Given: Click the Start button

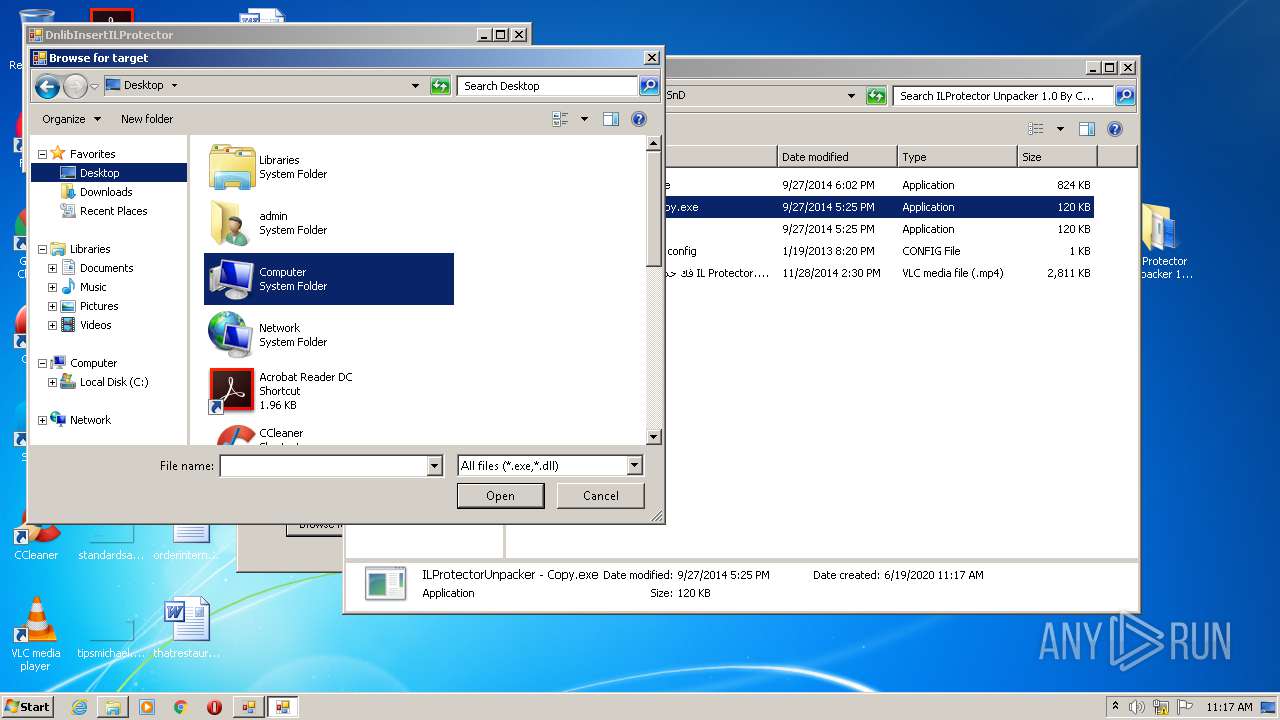Looking at the screenshot, I should click(x=27, y=707).
